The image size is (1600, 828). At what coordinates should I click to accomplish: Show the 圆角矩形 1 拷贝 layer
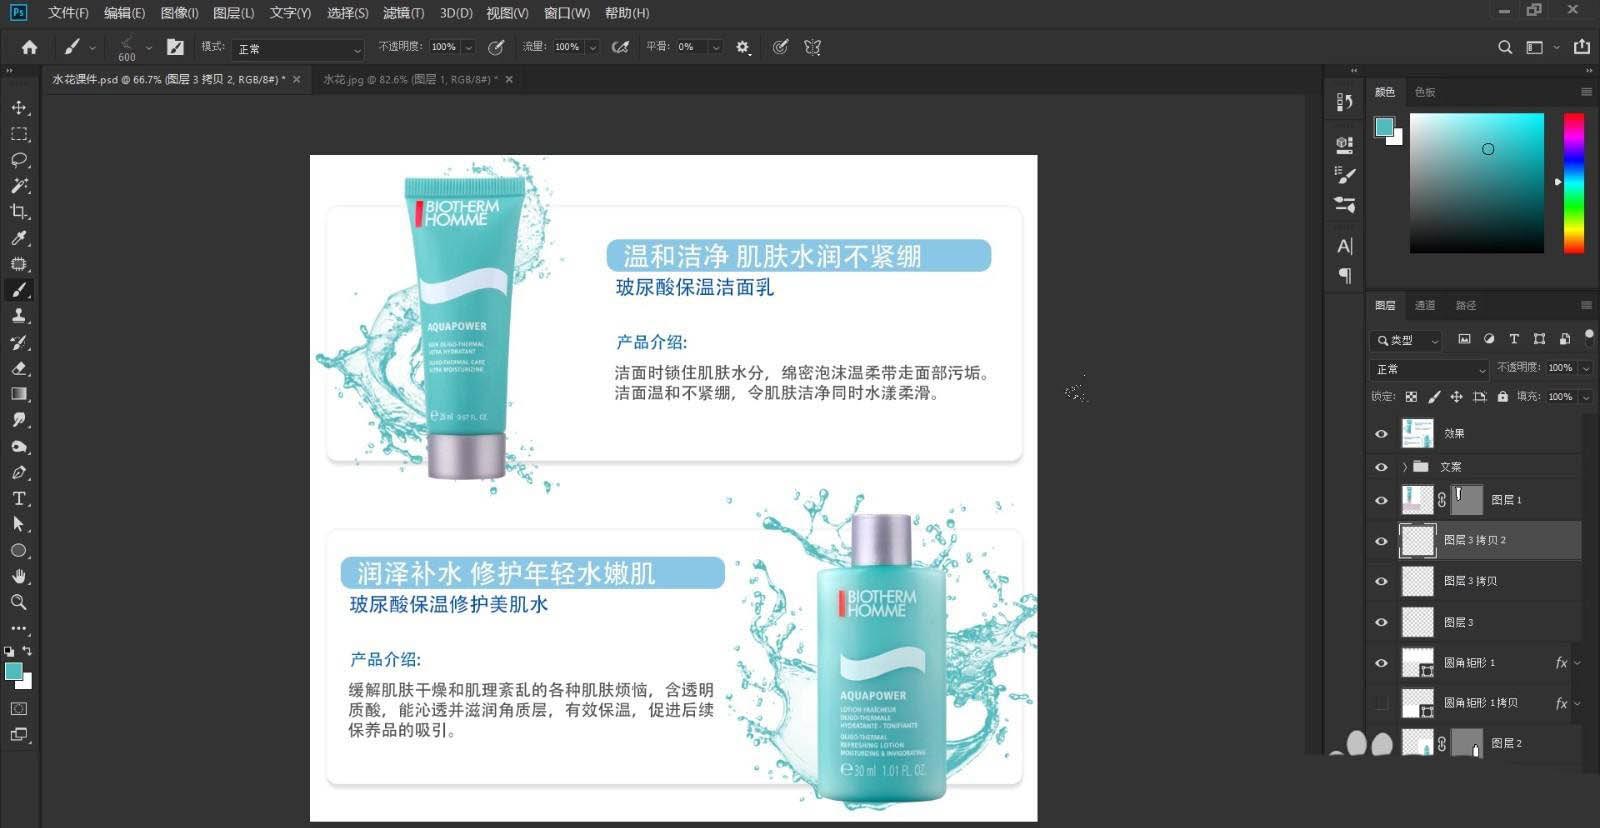click(1381, 704)
